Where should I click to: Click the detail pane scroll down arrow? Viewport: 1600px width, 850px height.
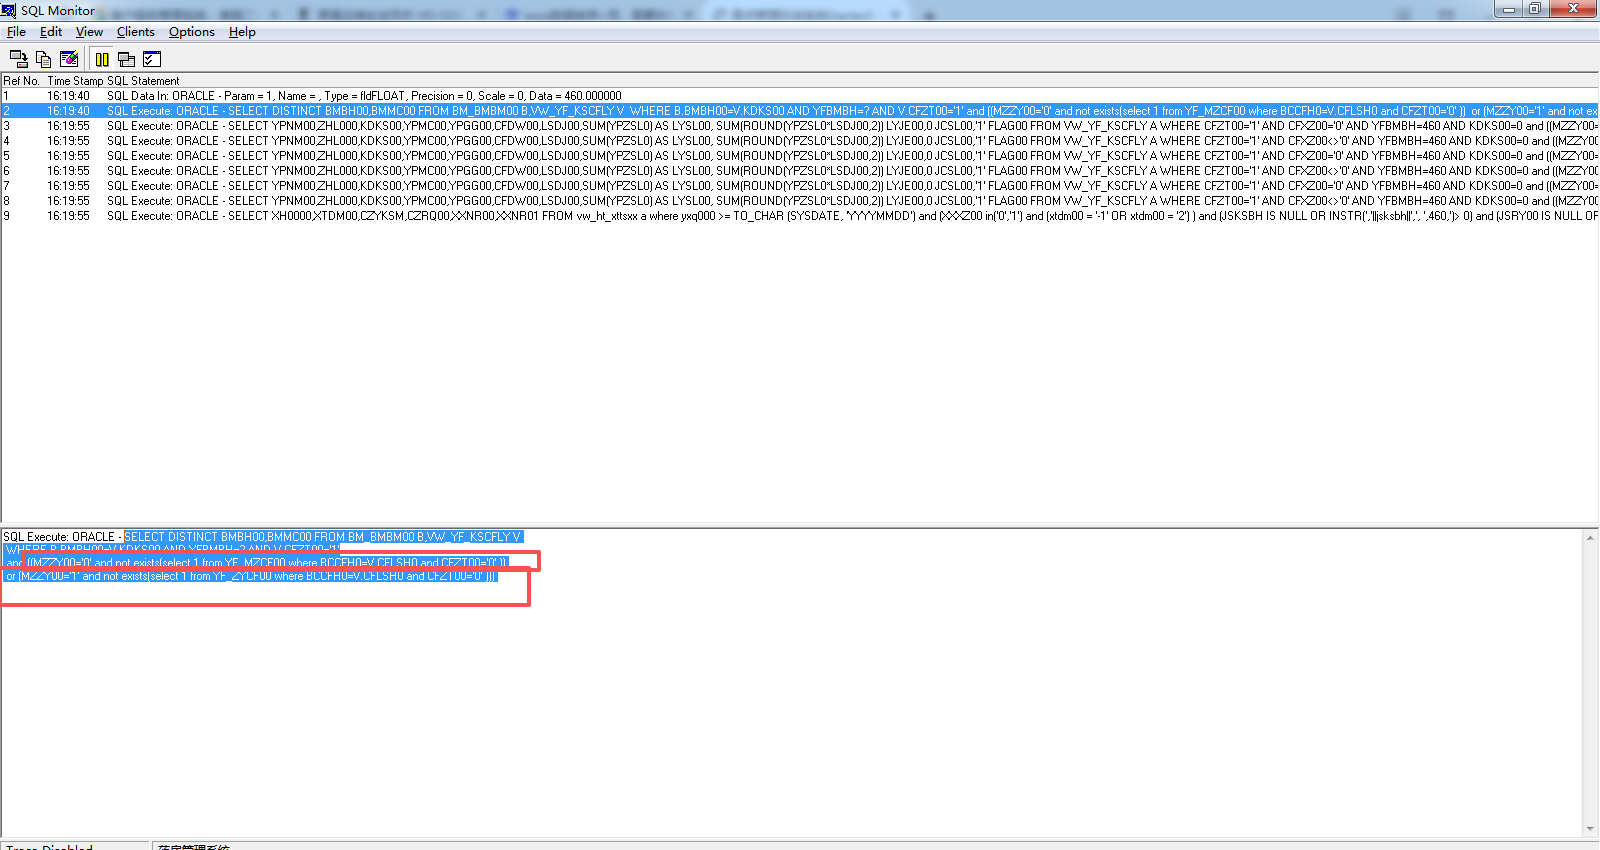coord(1590,829)
